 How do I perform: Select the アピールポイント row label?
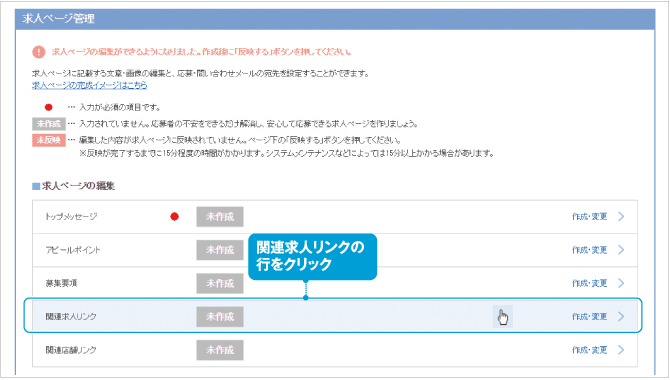coord(73,250)
